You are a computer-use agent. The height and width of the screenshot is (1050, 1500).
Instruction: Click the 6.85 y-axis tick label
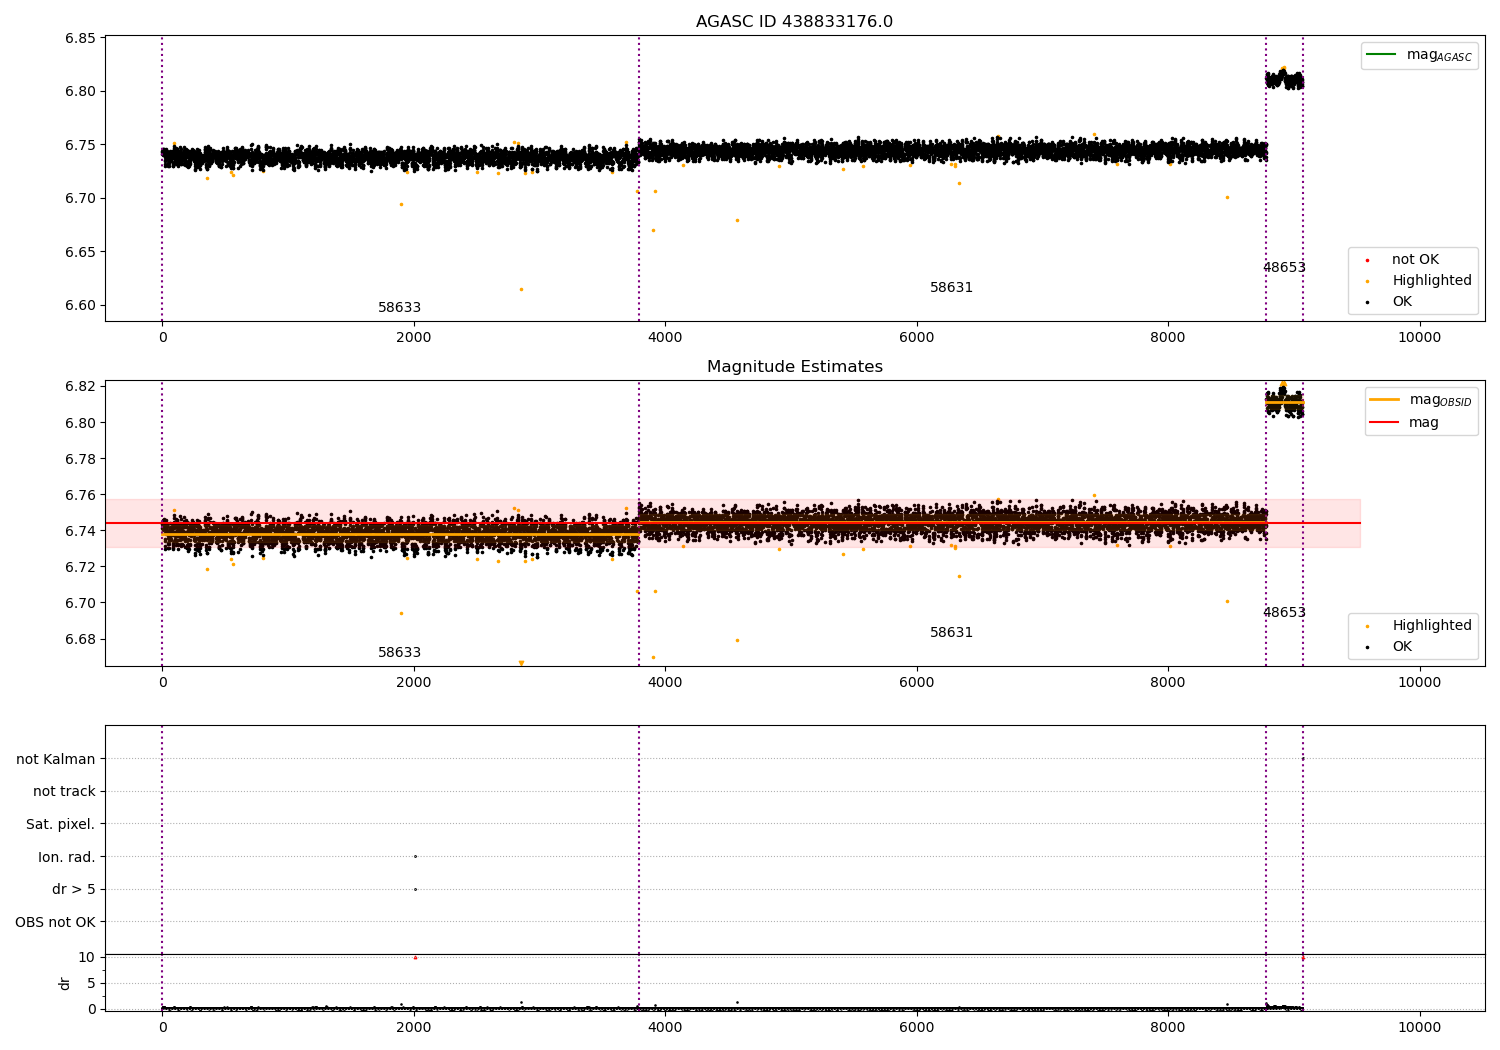(x=80, y=38)
